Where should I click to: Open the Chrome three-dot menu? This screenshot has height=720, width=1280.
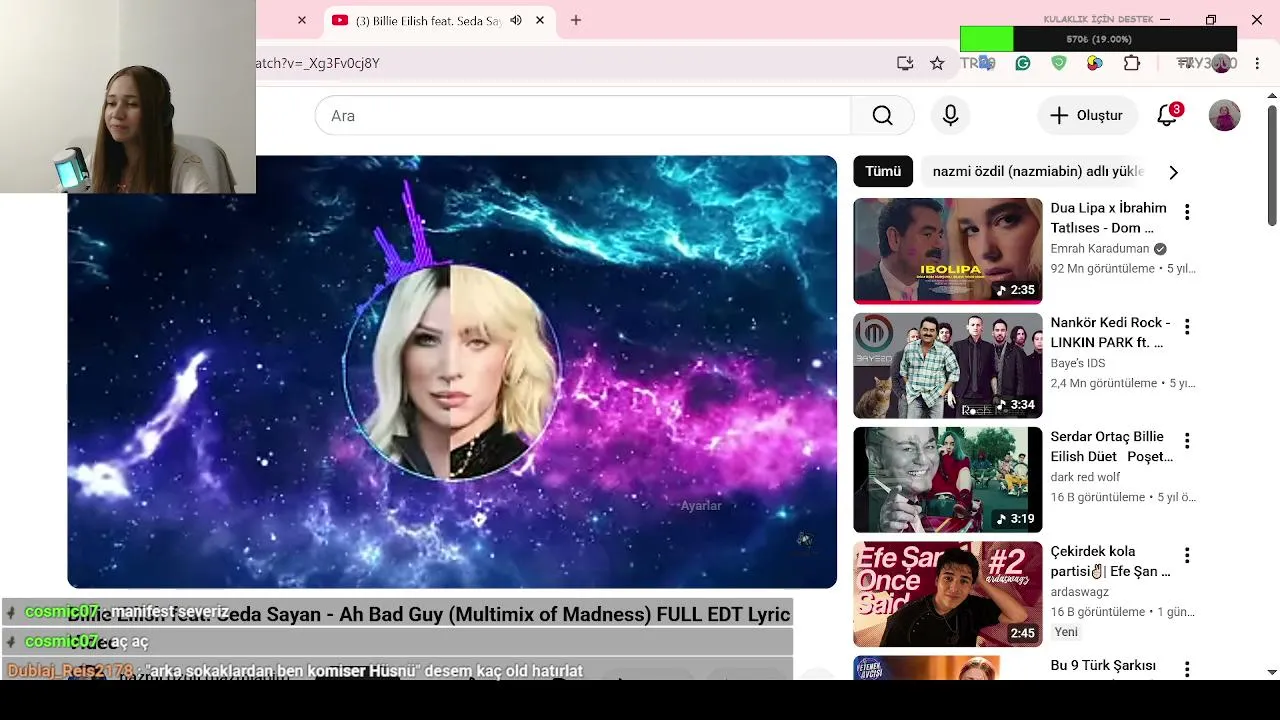[1257, 63]
